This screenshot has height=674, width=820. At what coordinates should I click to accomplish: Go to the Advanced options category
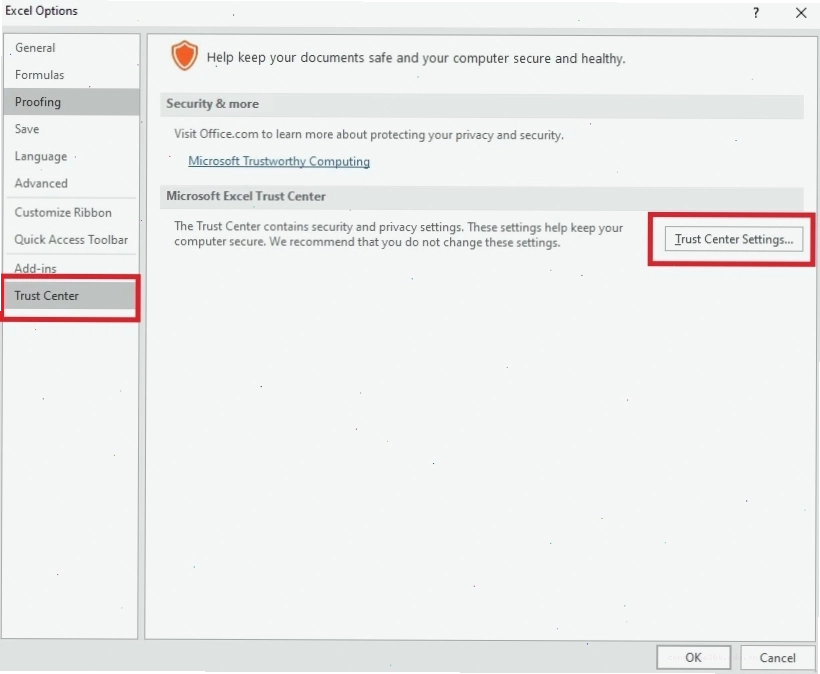(71, 184)
